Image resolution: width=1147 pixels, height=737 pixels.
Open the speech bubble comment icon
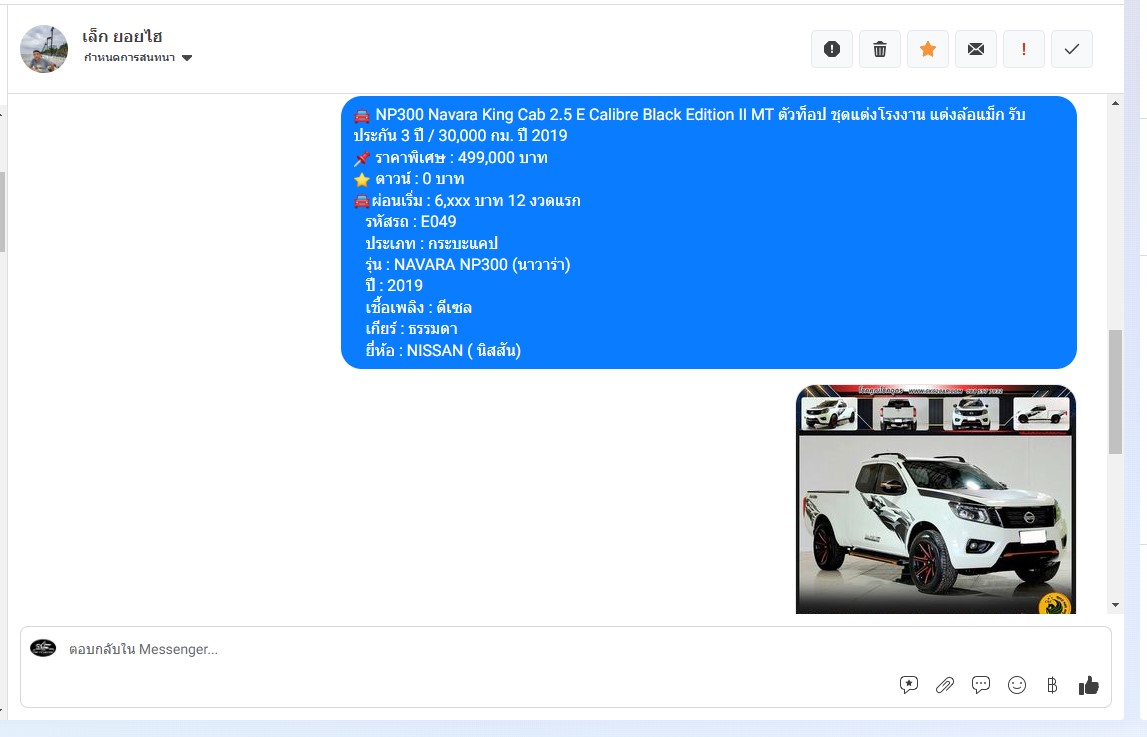tap(981, 685)
